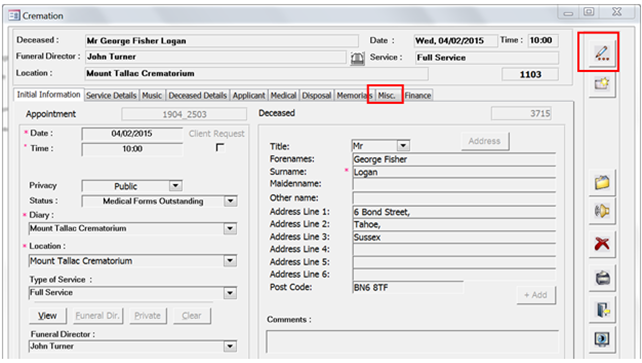Open the Location dropdown arrow

(x=230, y=261)
